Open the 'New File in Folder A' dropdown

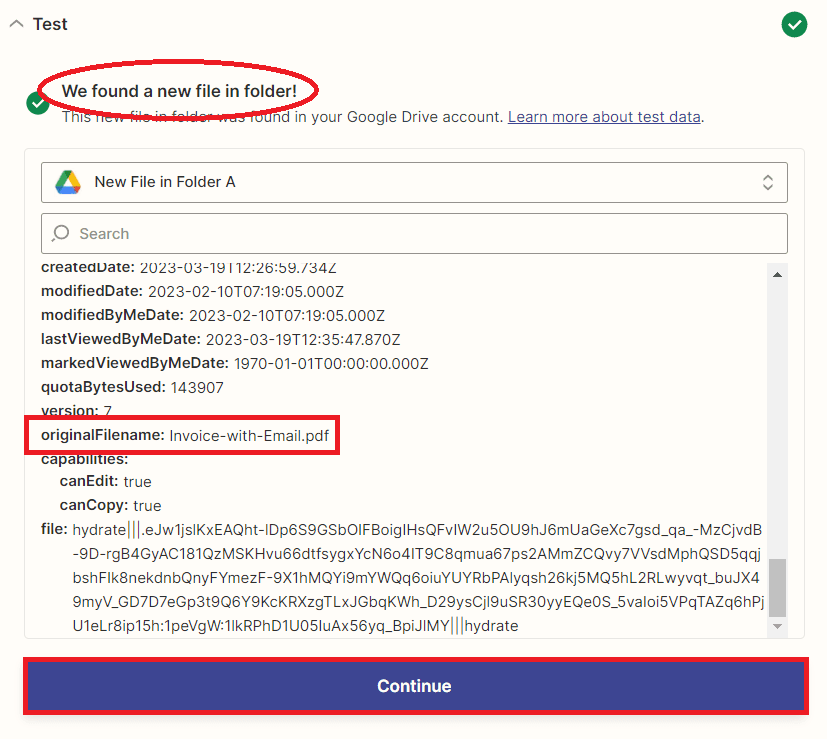point(414,182)
